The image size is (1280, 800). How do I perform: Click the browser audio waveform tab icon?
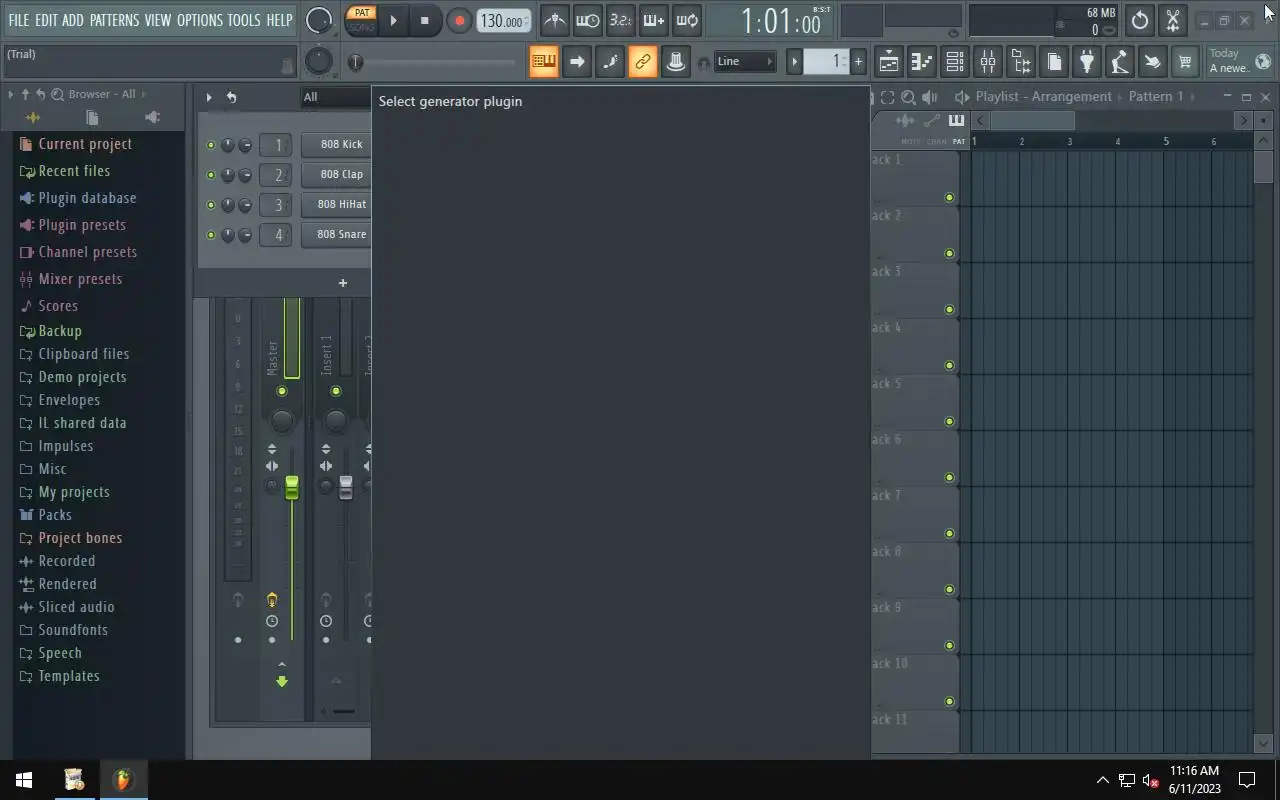33,117
